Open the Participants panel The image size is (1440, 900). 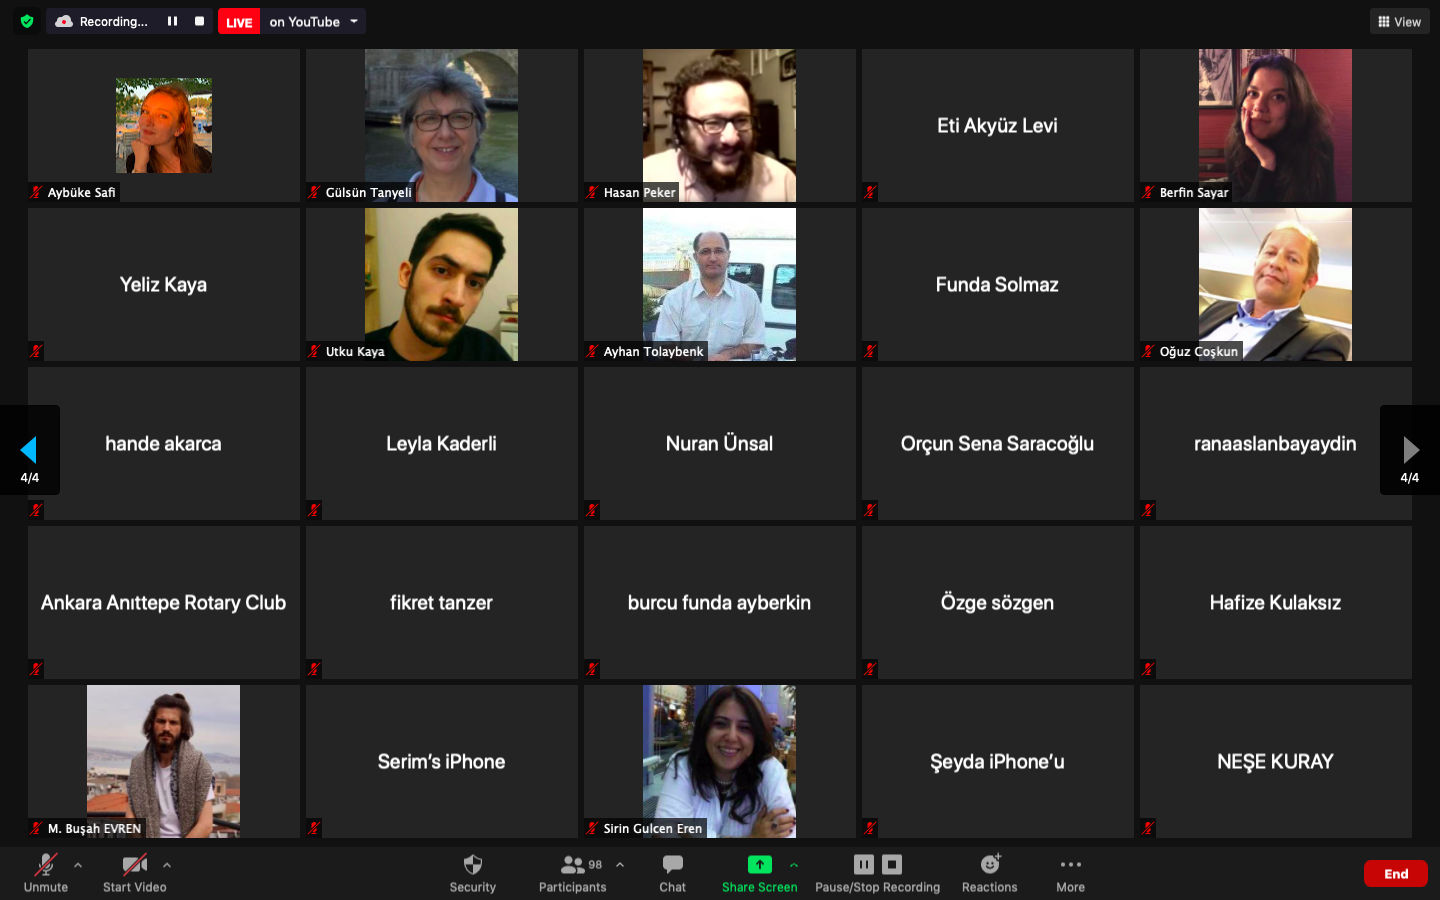point(573,872)
